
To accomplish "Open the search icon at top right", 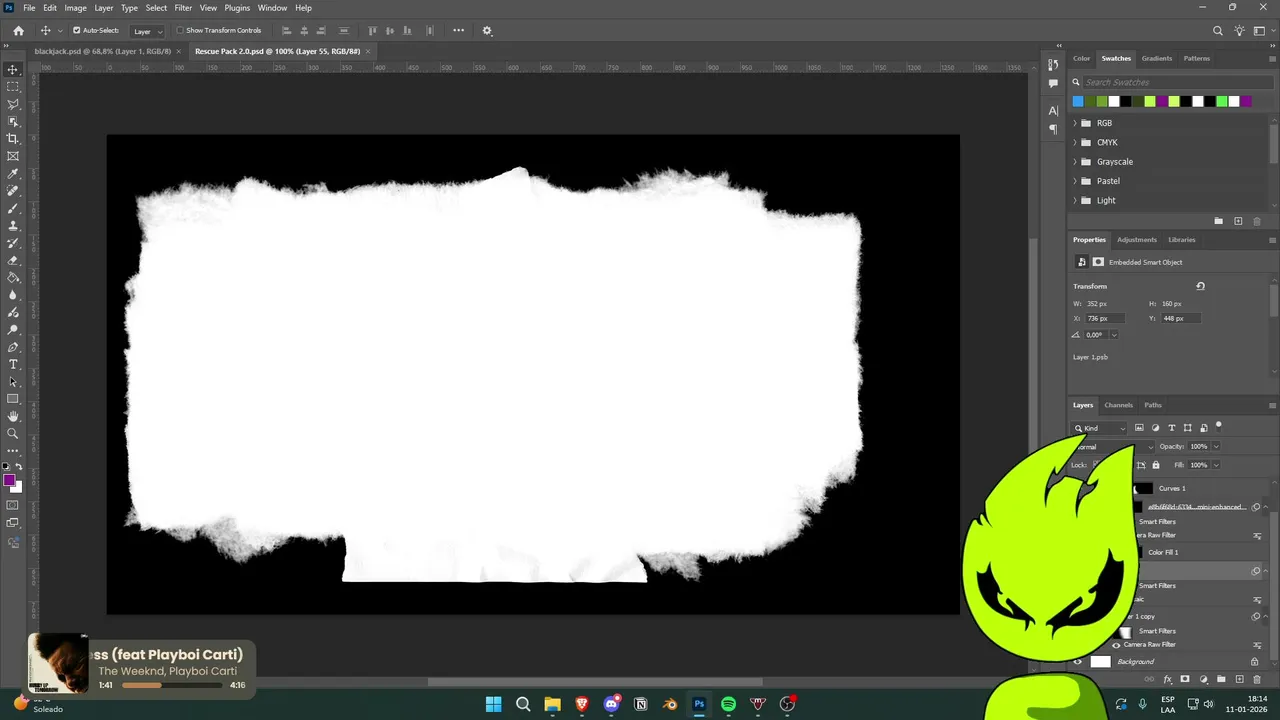I will coord(1217,31).
